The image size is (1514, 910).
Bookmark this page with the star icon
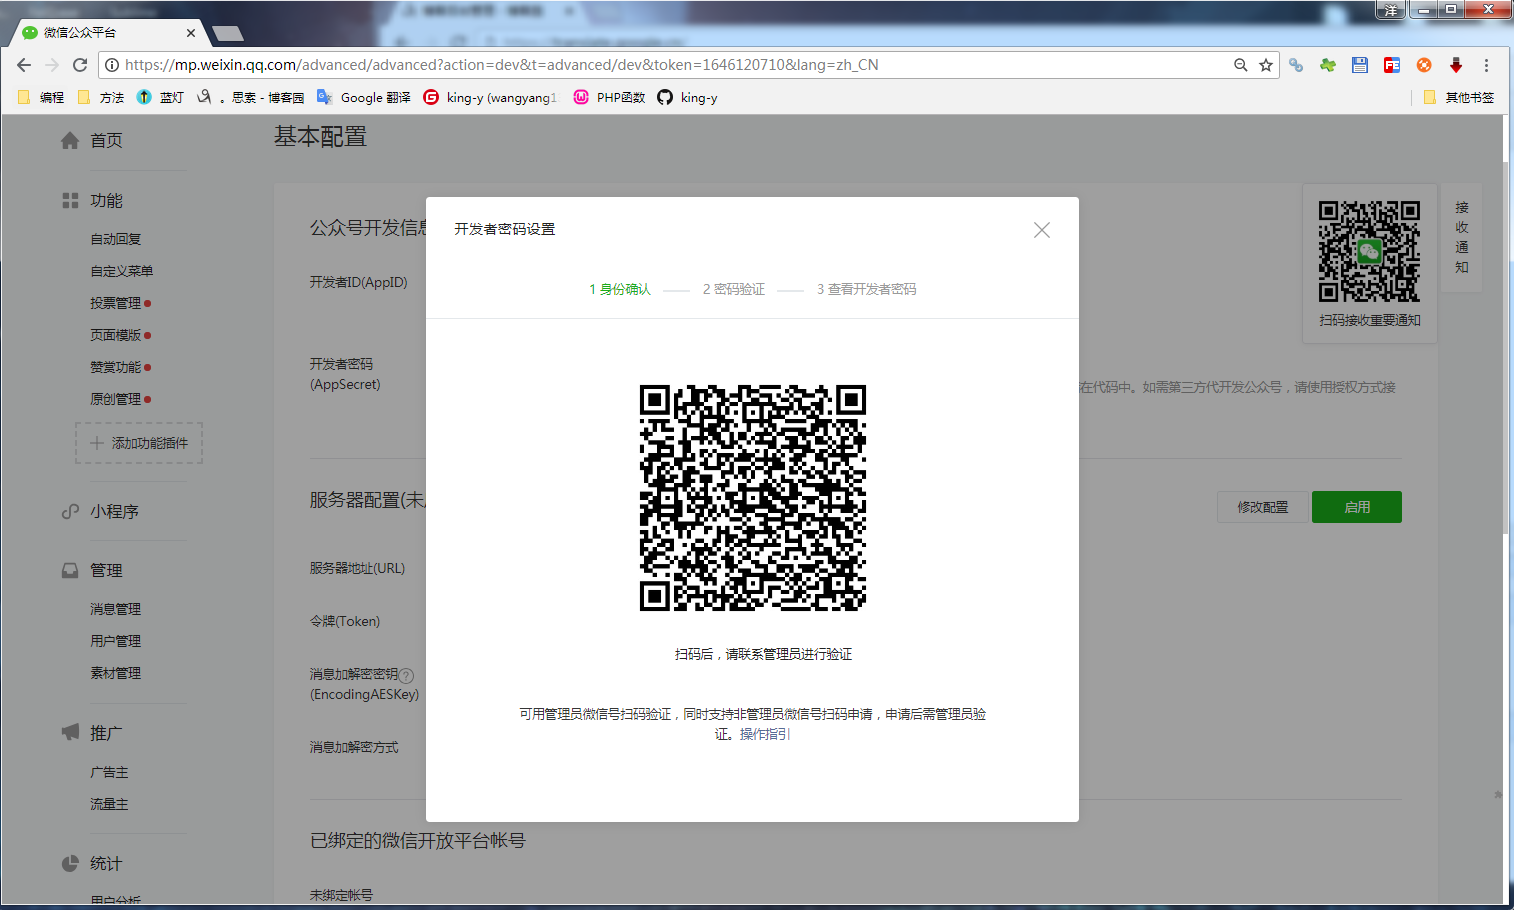(x=1266, y=65)
